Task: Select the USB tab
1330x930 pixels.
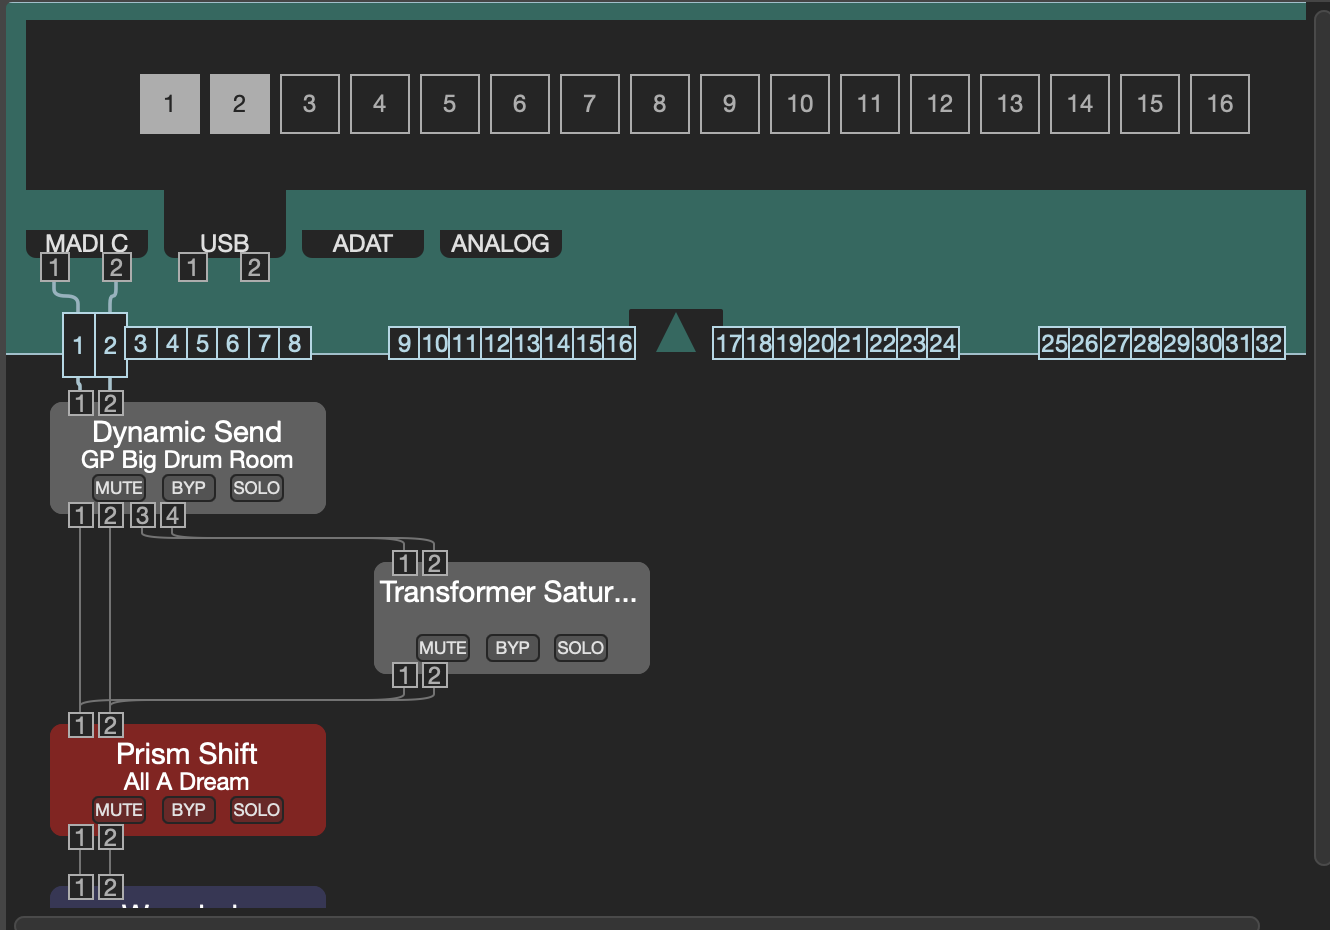Action: (x=224, y=243)
